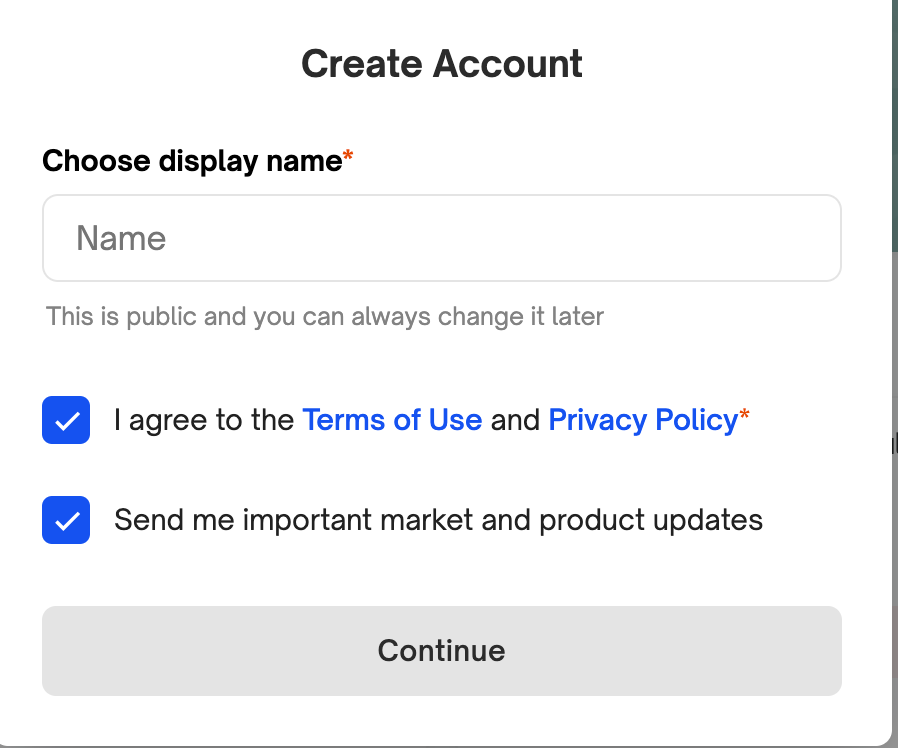Click the red asterisk beside Choose display name
This screenshot has width=898, height=748.
[348, 158]
